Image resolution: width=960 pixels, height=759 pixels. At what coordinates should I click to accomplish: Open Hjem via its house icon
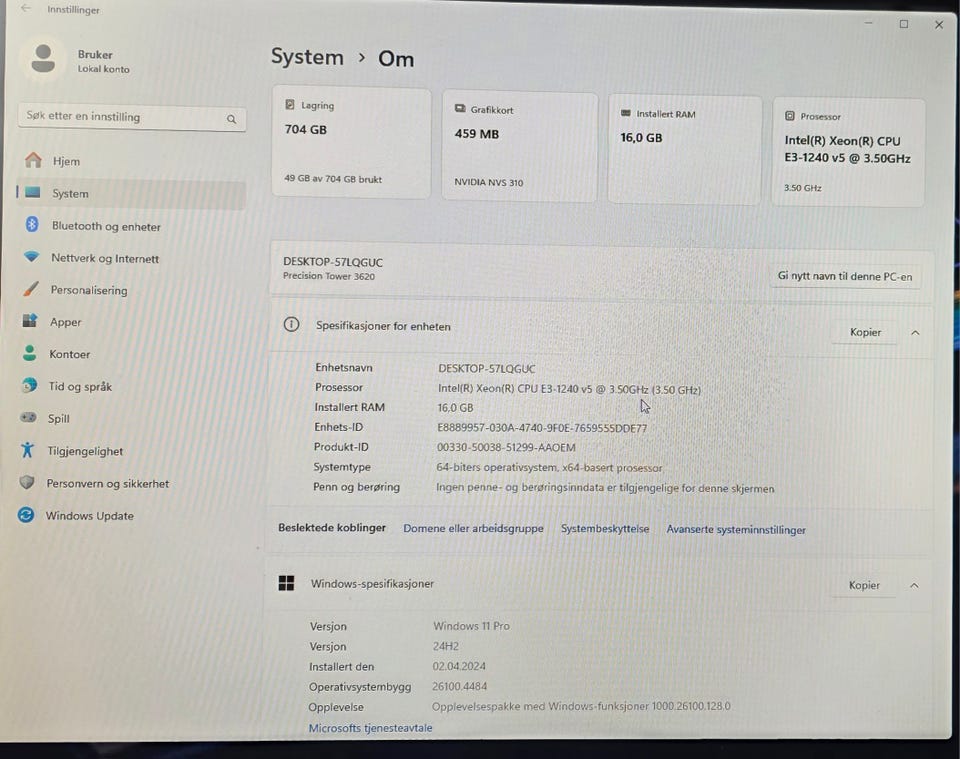point(33,160)
